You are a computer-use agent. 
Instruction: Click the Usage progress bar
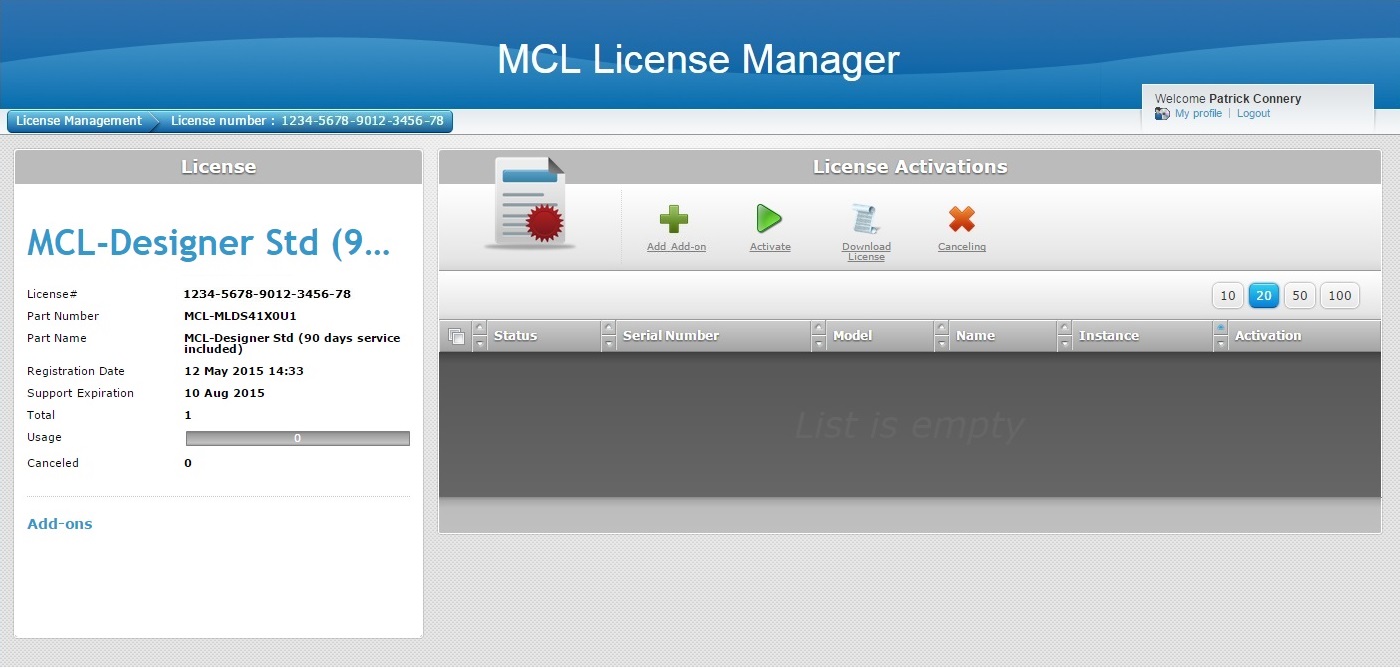point(298,438)
